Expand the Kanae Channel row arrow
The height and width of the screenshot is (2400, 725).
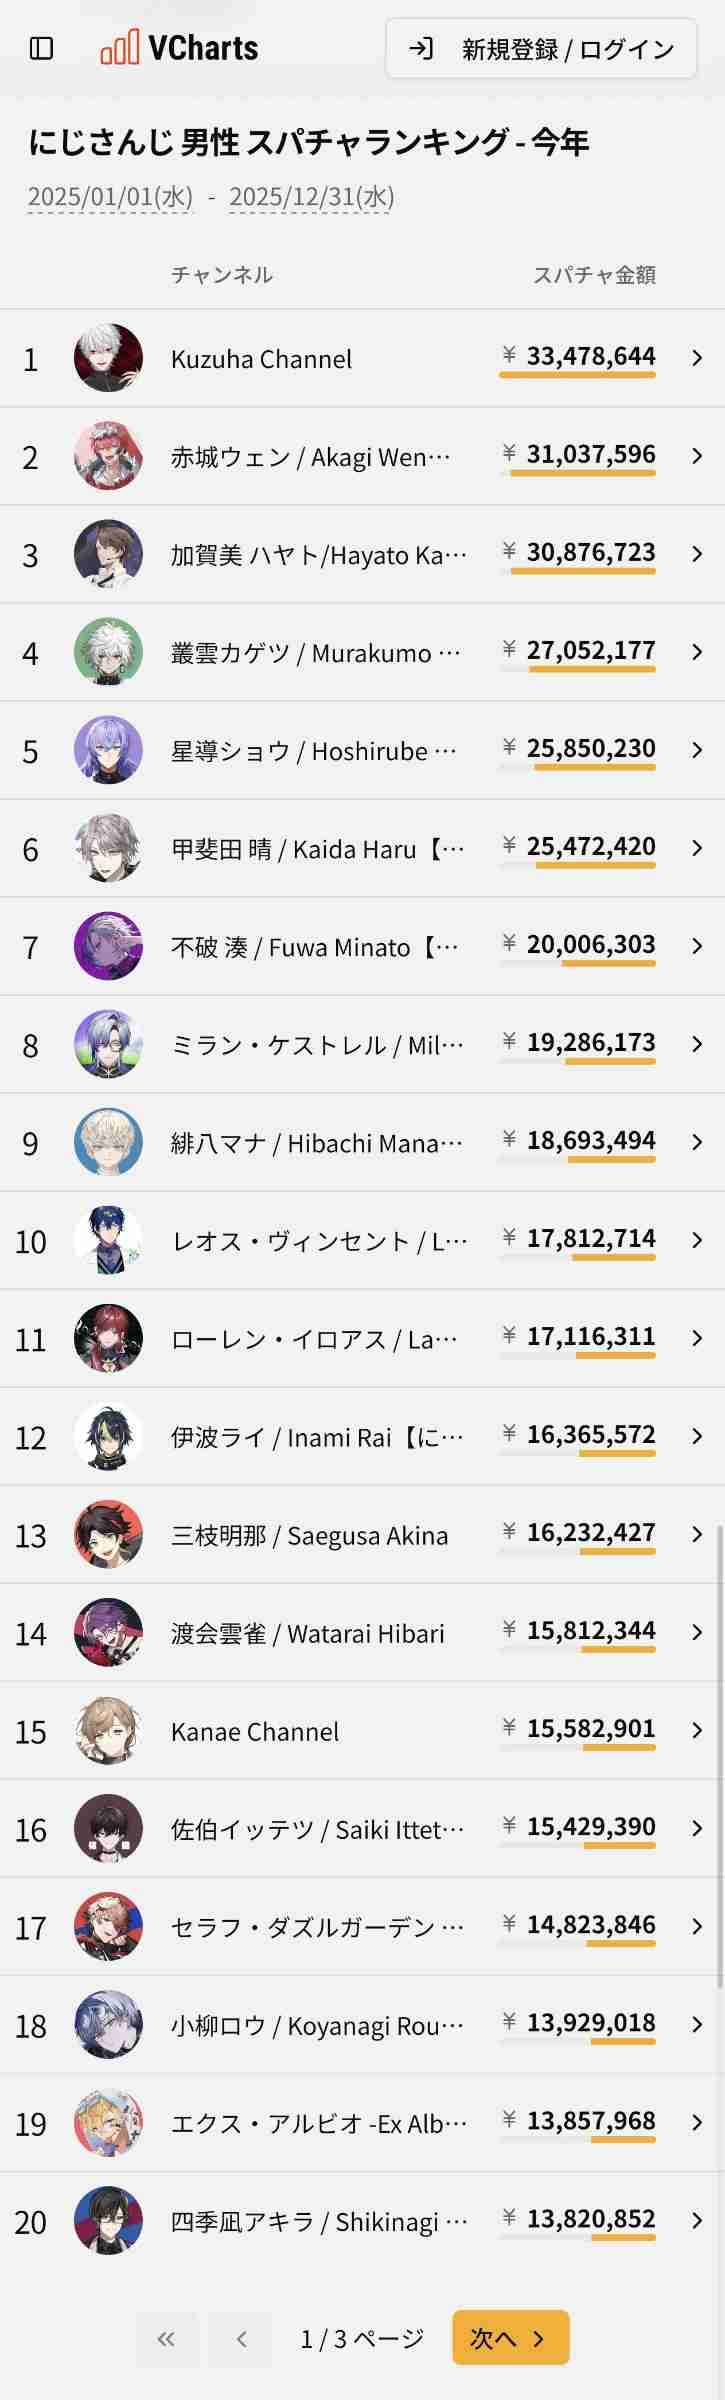697,1730
